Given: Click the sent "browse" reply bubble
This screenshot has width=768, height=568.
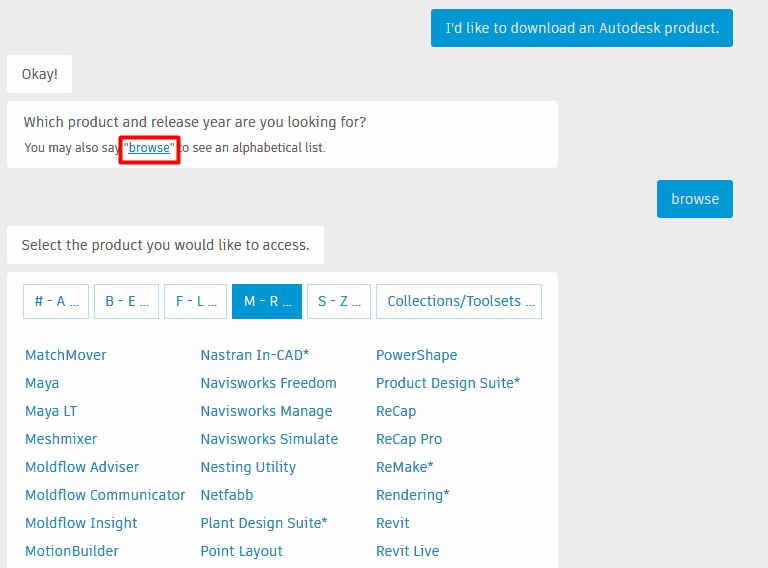Looking at the screenshot, I should [x=695, y=199].
